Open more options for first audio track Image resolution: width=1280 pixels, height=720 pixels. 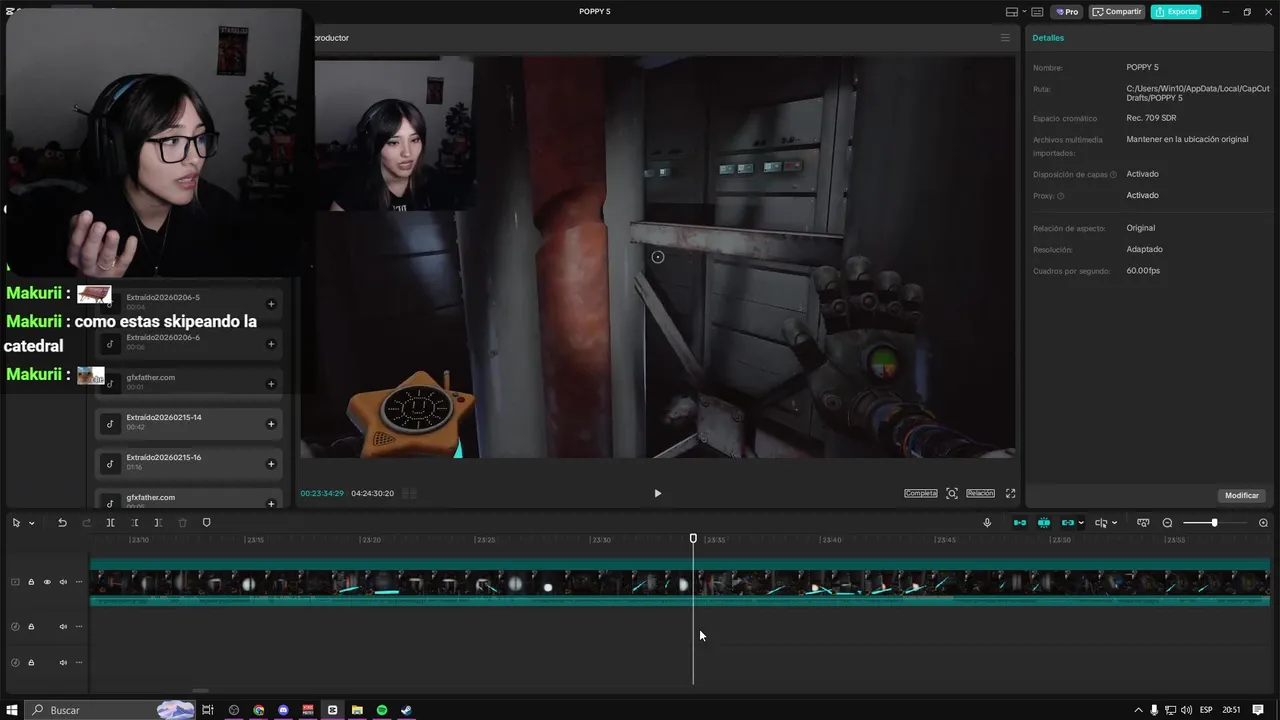79,627
